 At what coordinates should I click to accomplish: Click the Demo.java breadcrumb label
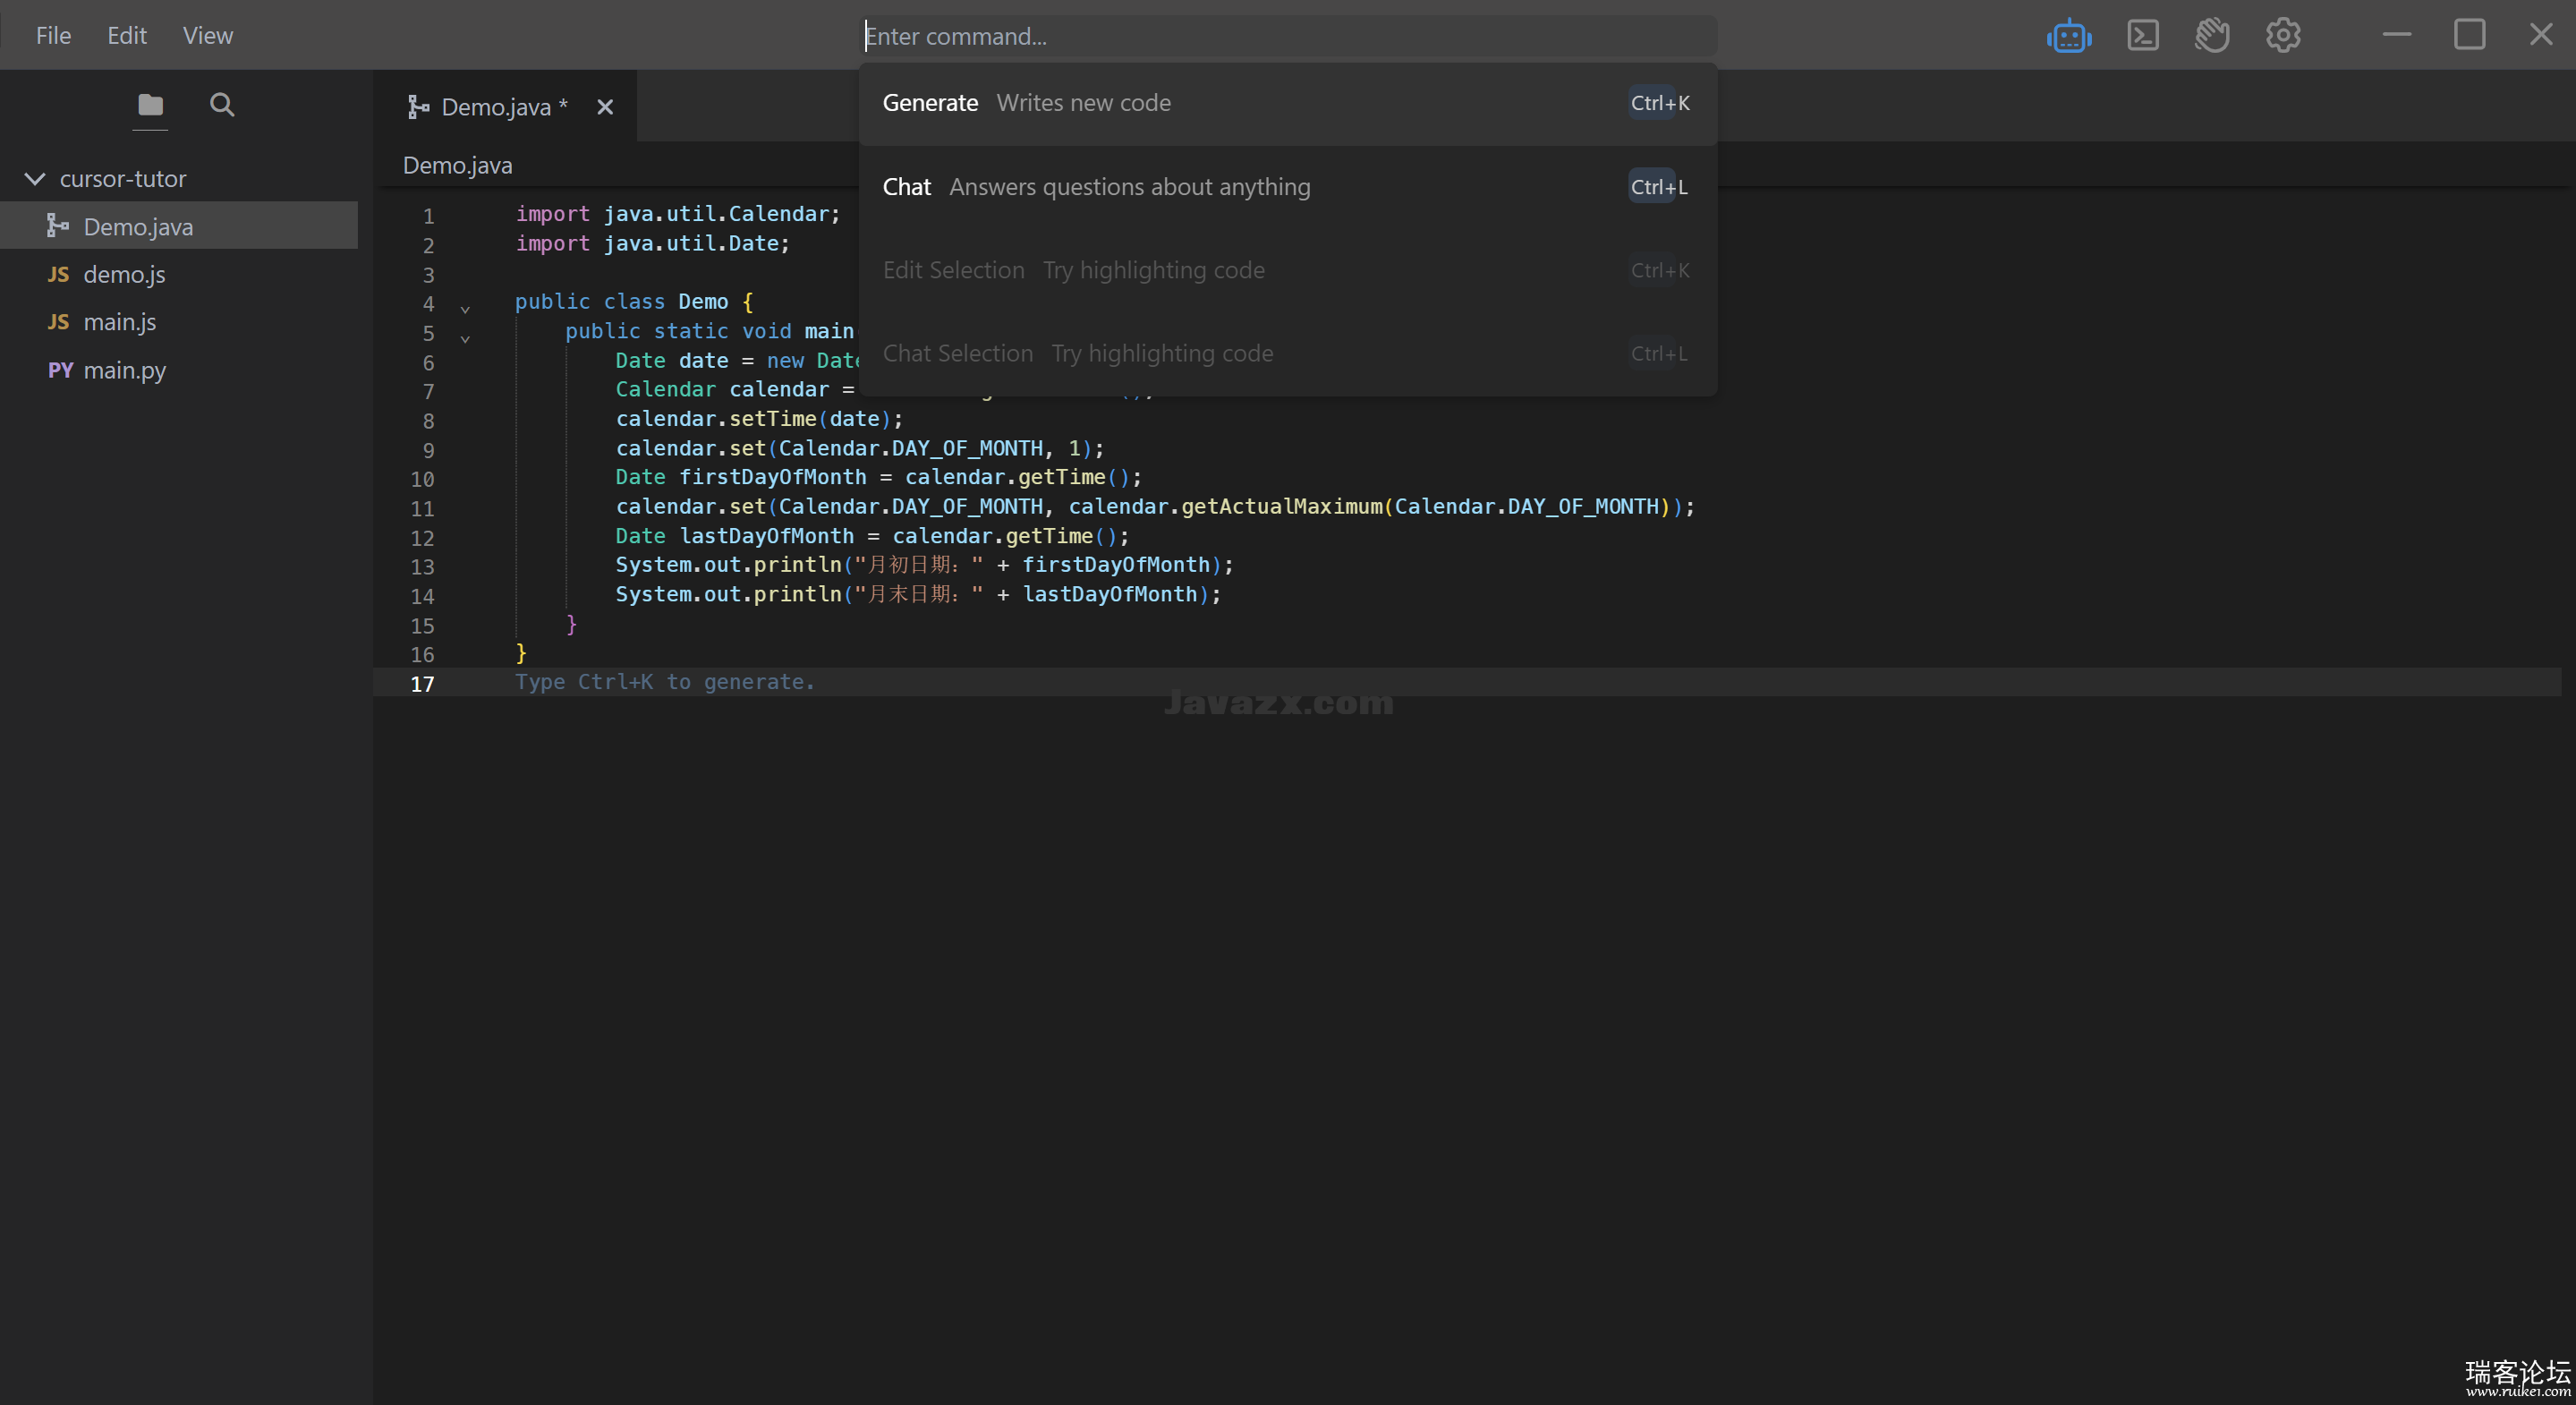click(x=457, y=165)
